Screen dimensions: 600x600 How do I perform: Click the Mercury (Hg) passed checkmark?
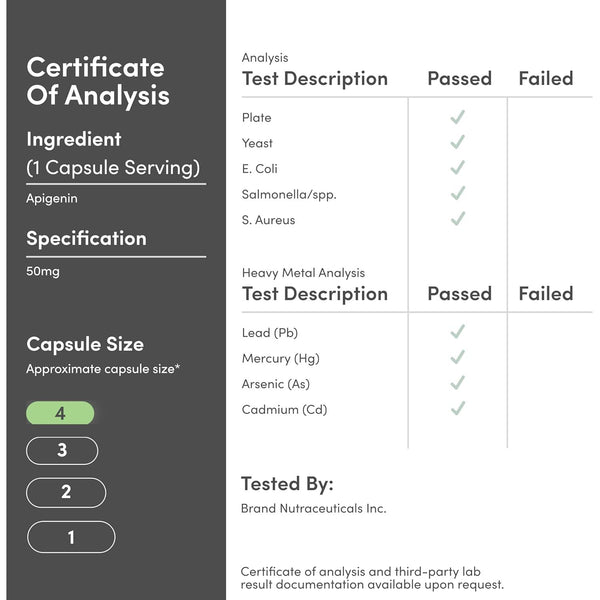457,357
